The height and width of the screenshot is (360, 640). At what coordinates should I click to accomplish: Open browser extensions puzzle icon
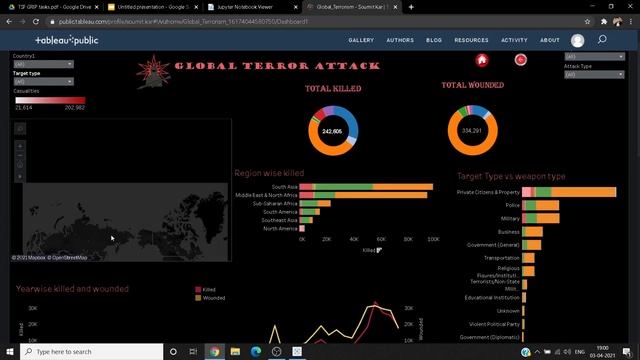[604, 22]
